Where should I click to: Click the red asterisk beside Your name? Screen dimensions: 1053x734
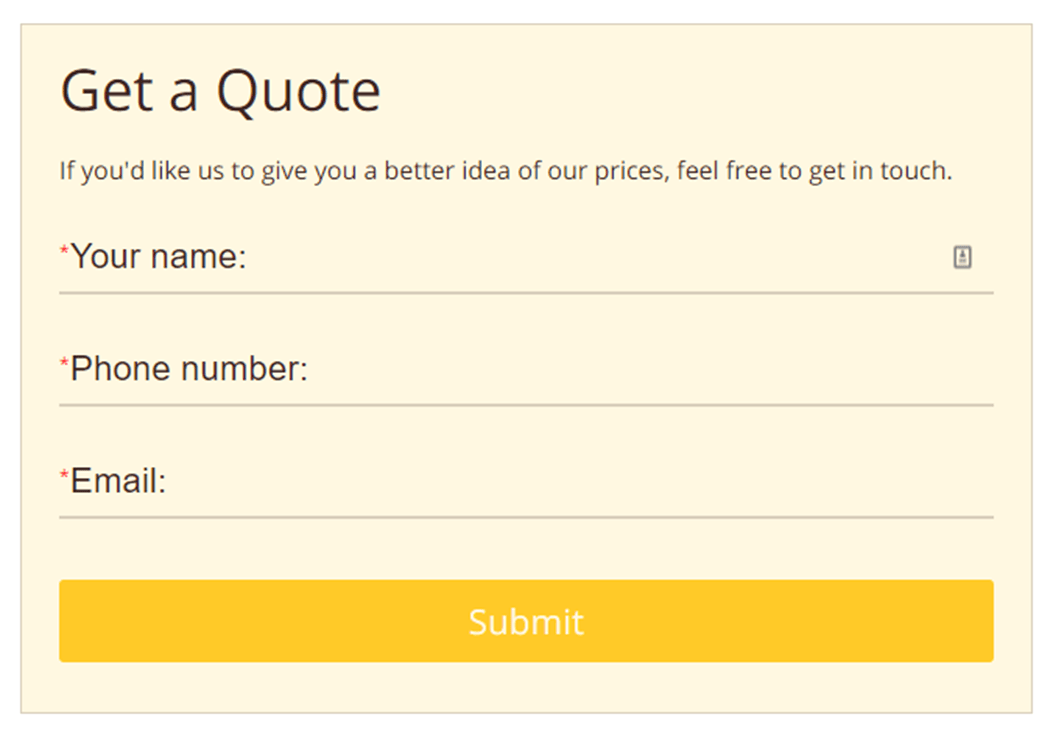click(x=64, y=250)
